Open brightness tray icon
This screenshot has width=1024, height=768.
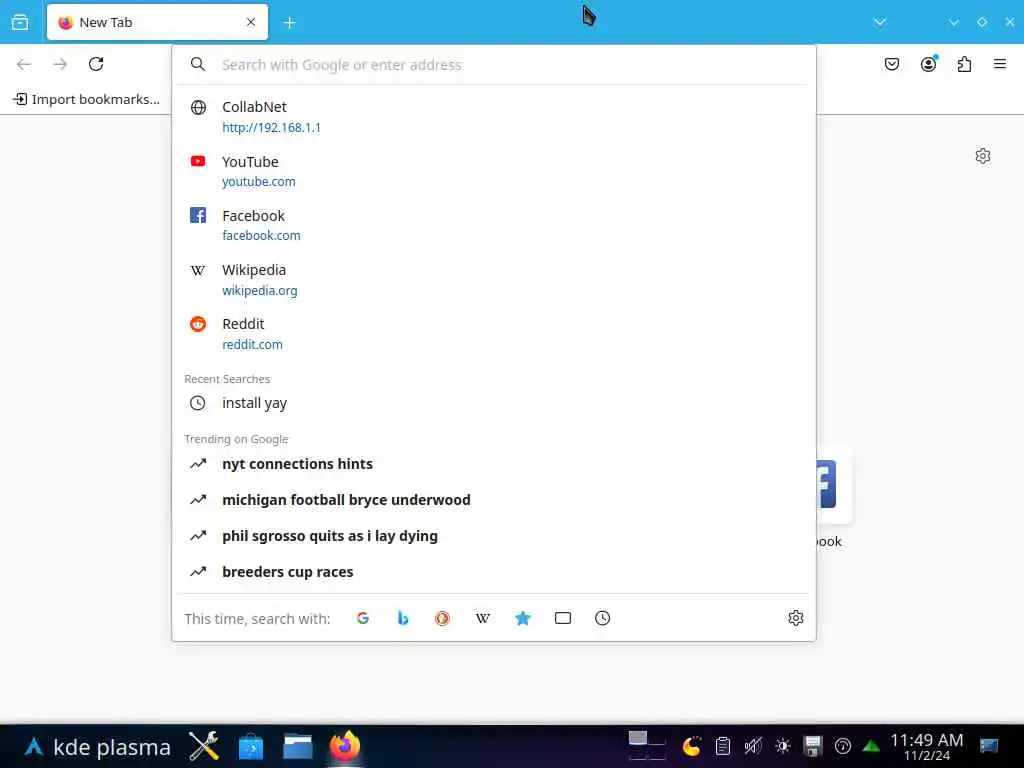[783, 746]
